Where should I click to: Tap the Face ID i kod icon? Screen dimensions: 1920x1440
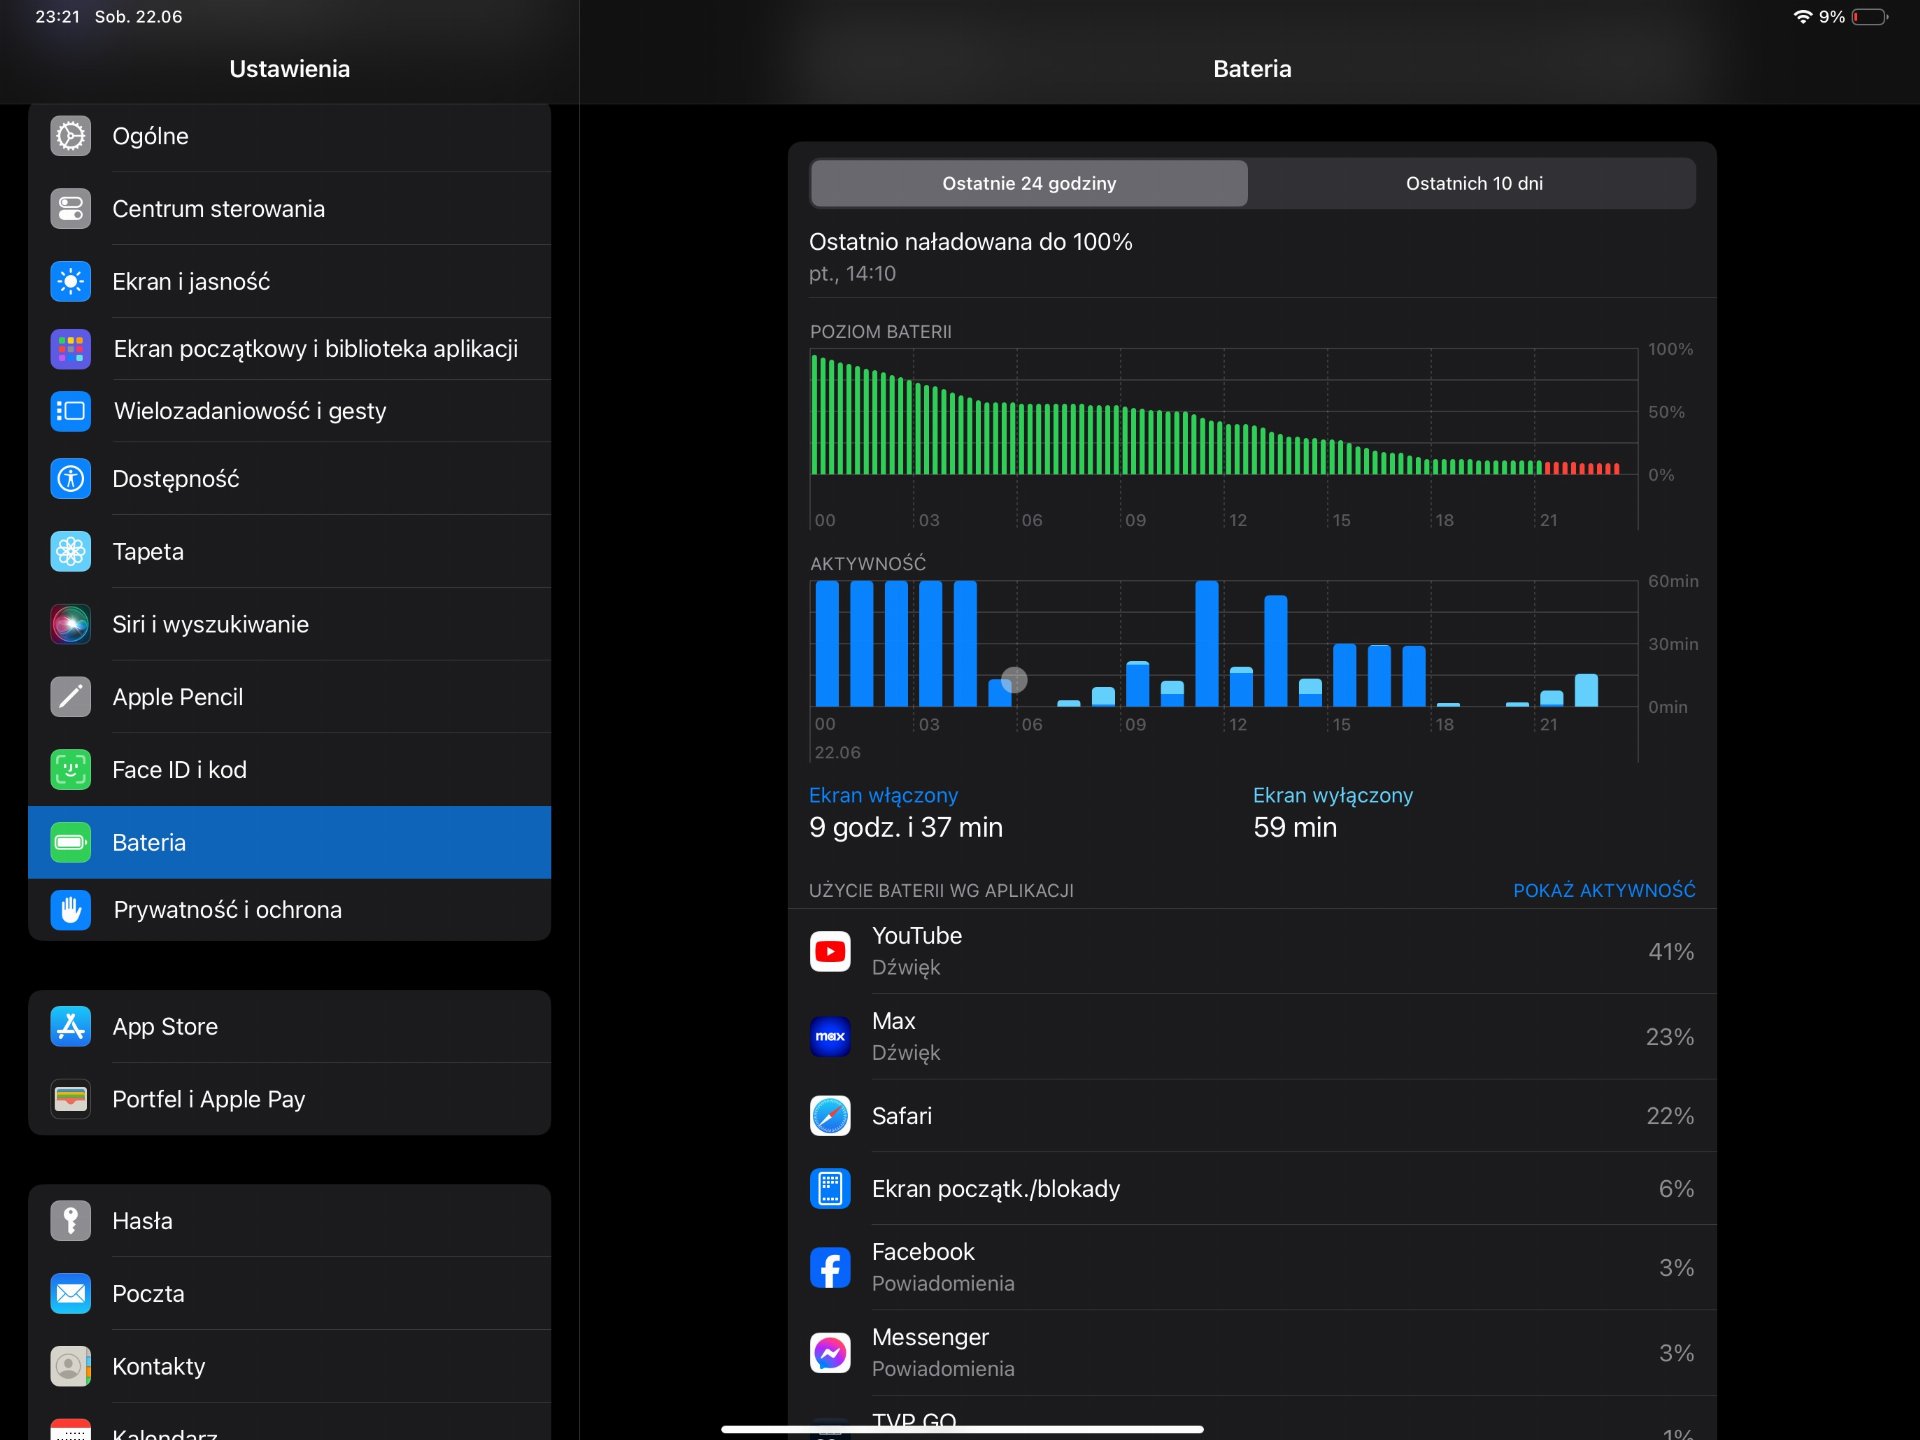pyautogui.click(x=70, y=770)
